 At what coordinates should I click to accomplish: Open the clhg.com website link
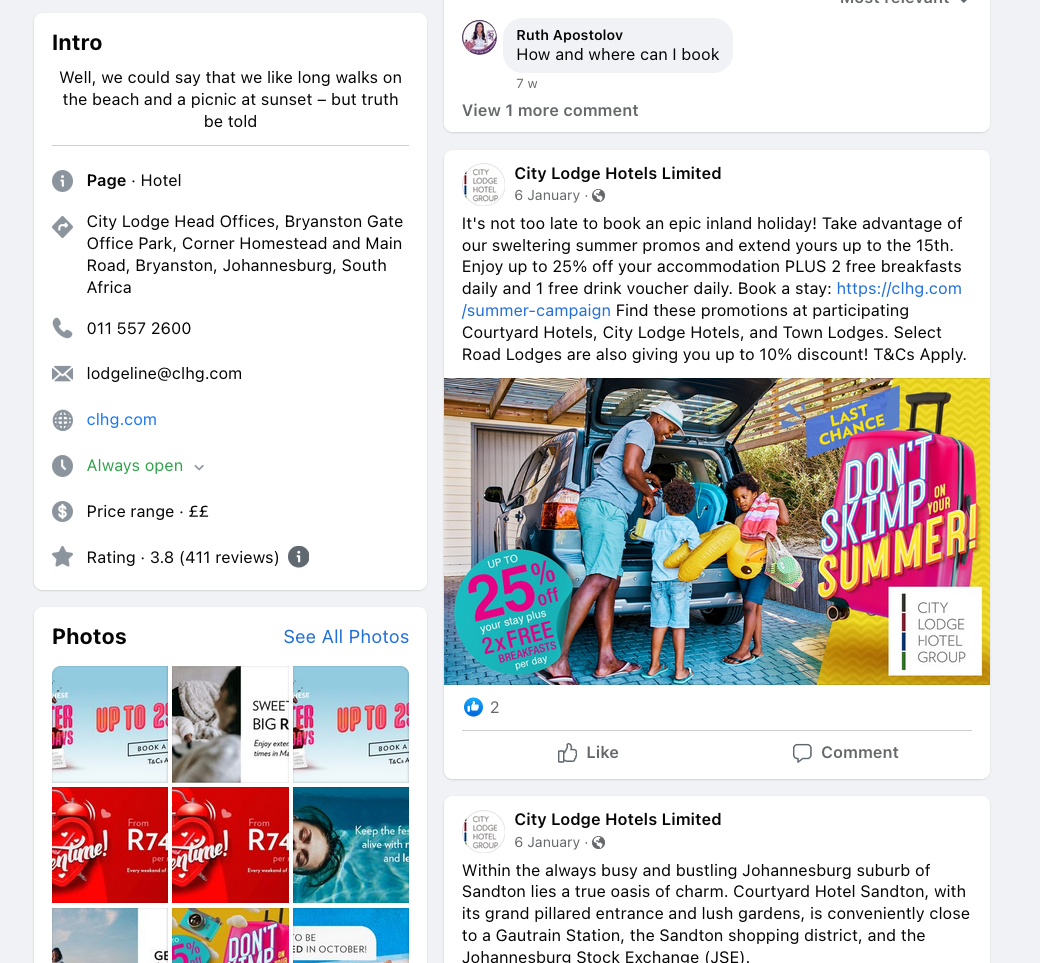121,420
